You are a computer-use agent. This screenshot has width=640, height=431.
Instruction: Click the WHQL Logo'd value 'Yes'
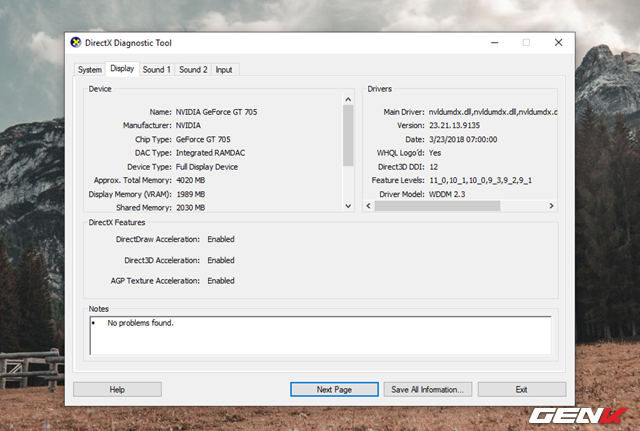click(x=435, y=153)
